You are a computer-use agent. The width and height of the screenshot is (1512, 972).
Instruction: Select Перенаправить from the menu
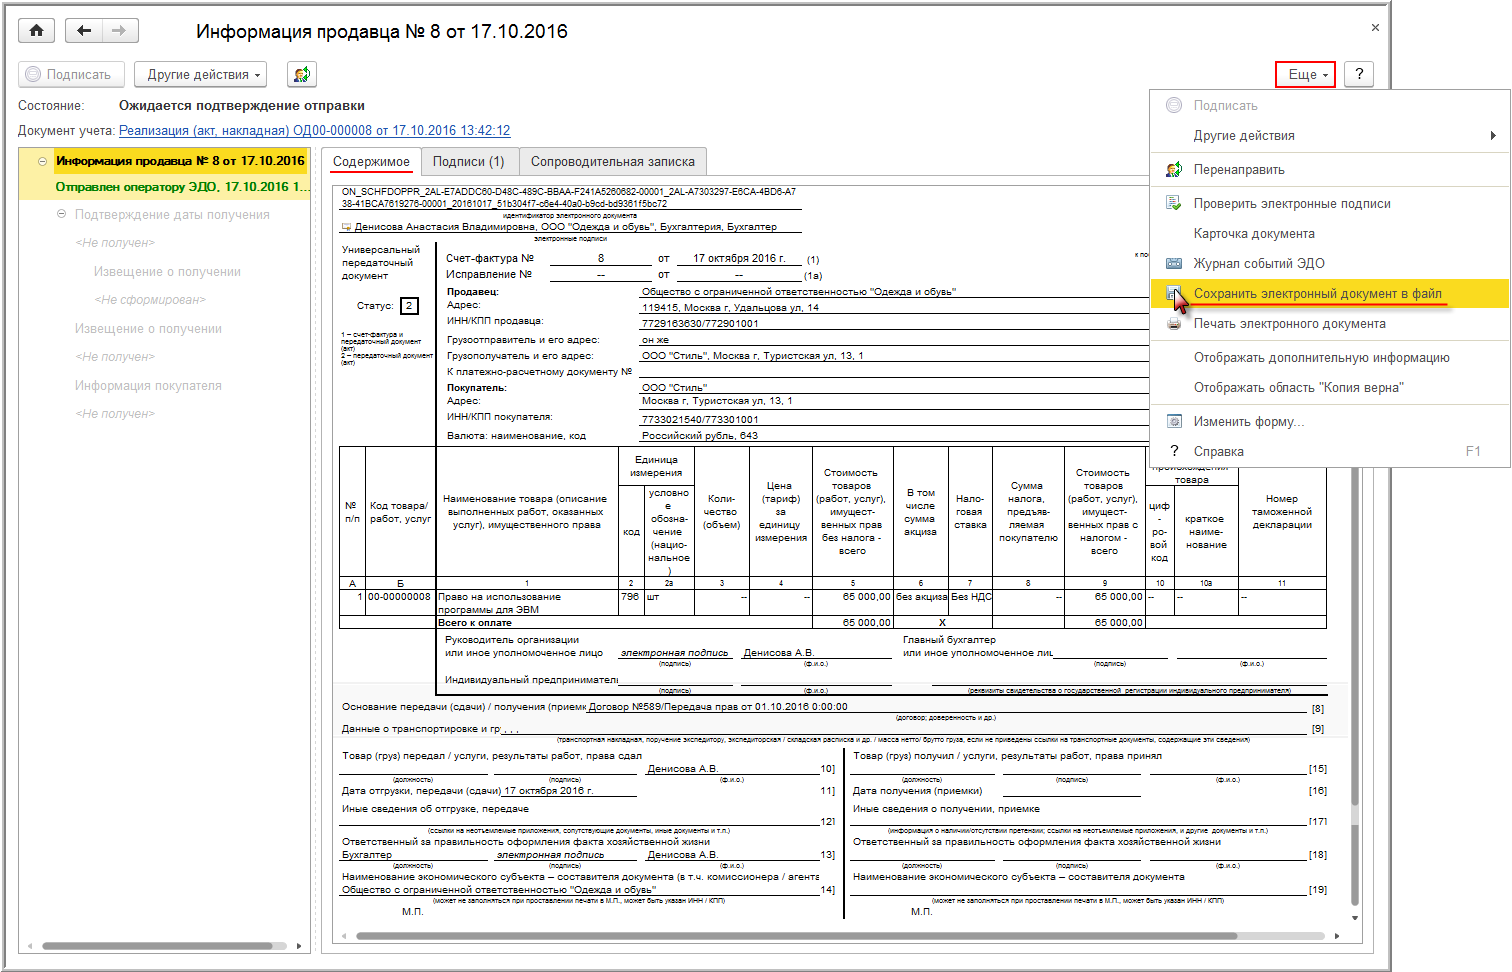[x=1329, y=170]
